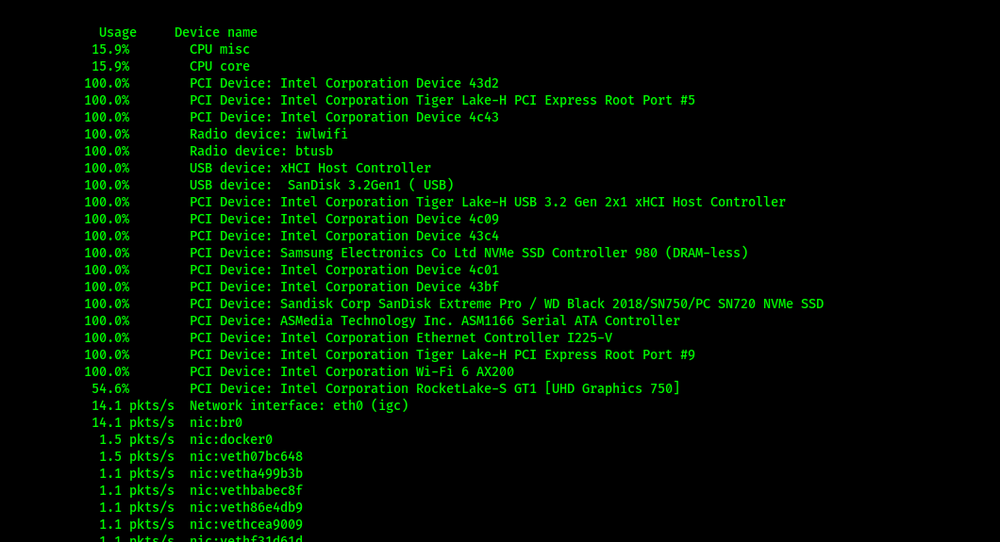Select the CPU misc row

170,50
